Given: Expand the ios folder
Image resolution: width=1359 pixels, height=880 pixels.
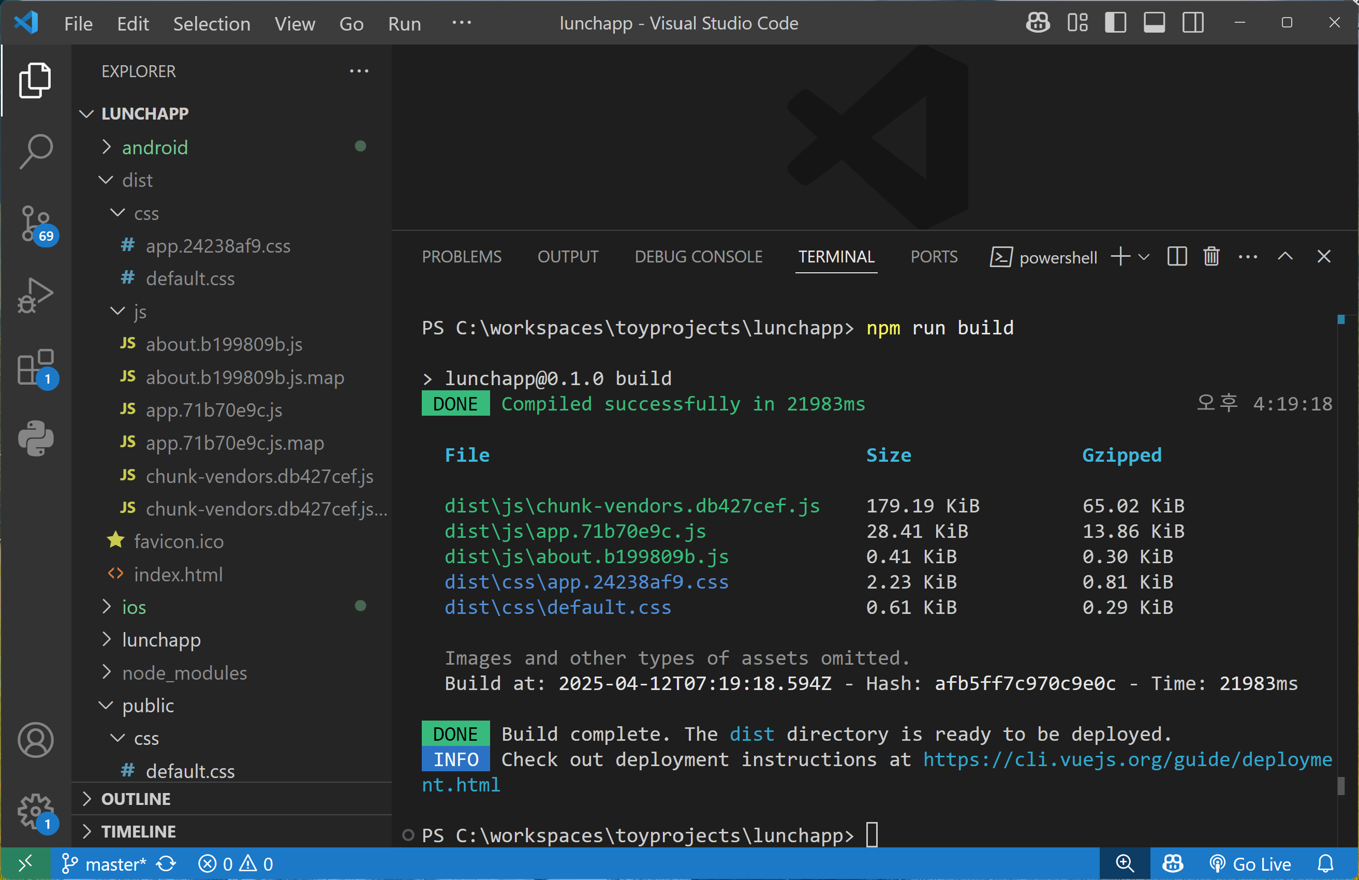Looking at the screenshot, I should point(232,607).
